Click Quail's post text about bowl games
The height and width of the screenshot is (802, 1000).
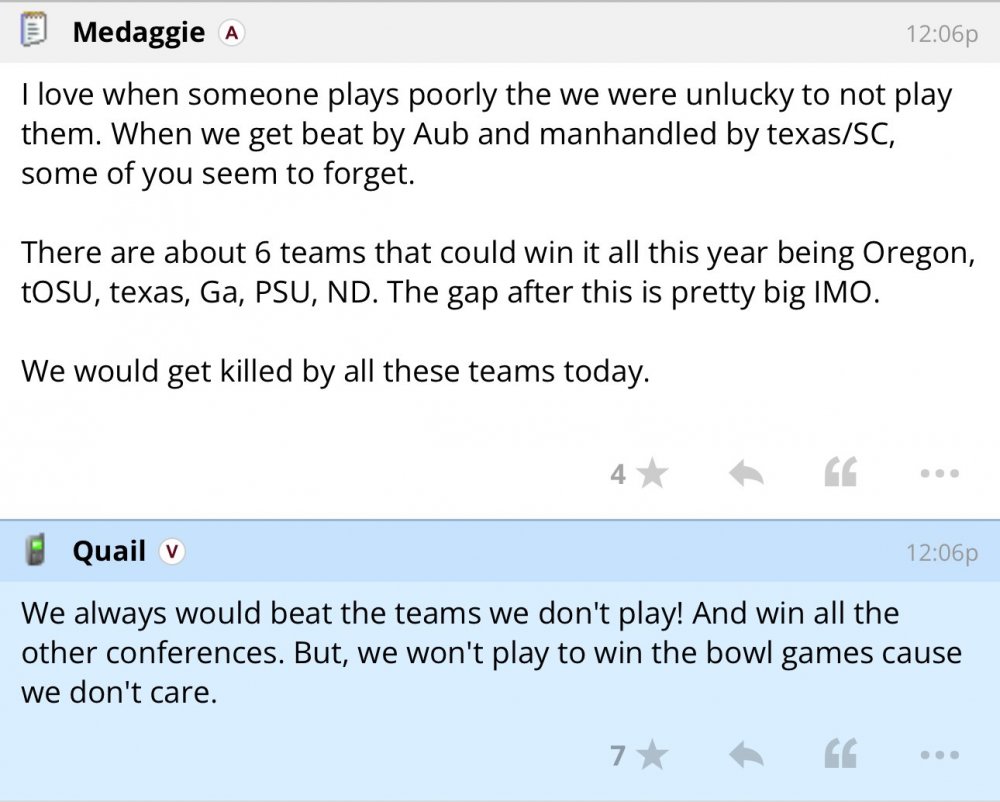click(x=490, y=652)
